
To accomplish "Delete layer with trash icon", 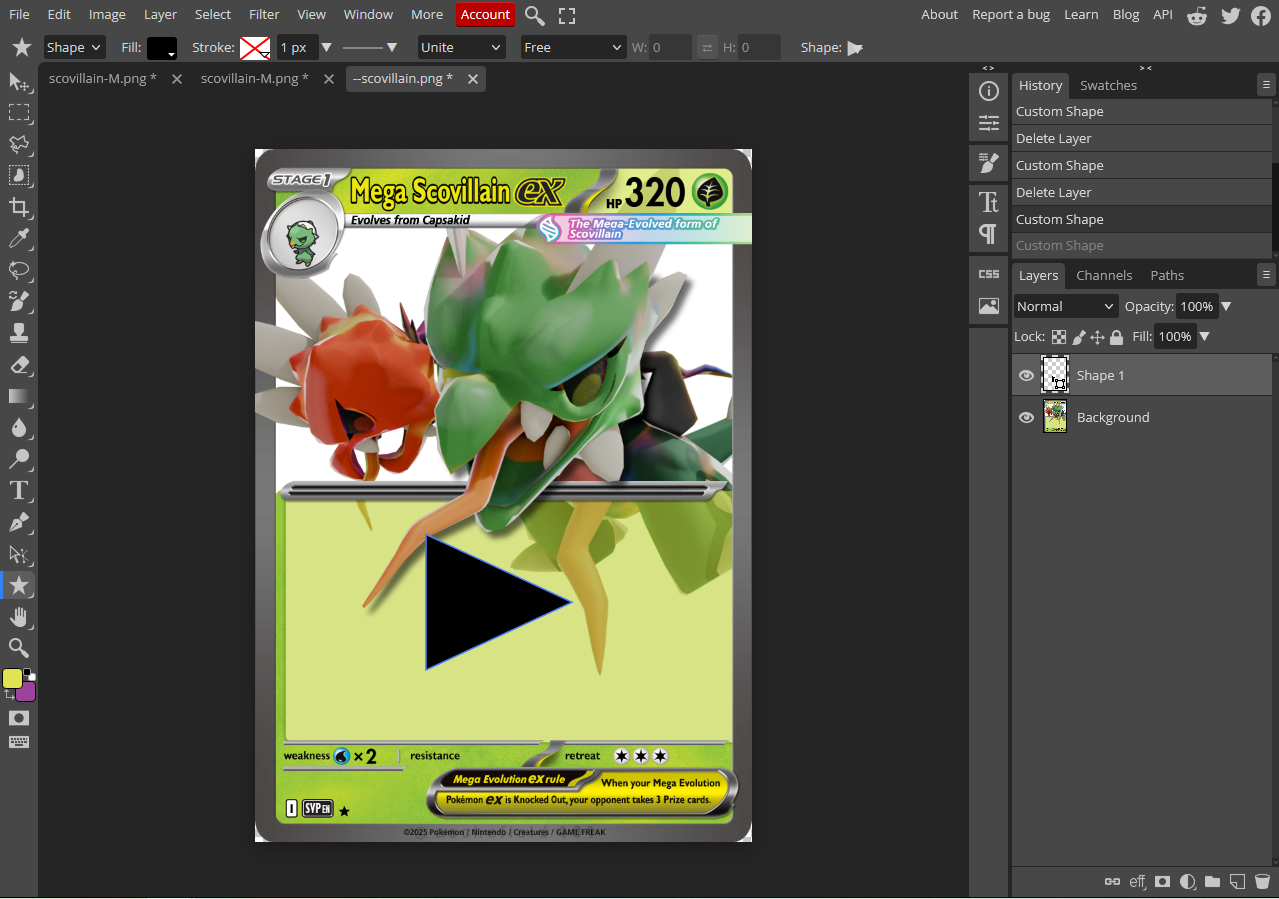I will (1262, 882).
